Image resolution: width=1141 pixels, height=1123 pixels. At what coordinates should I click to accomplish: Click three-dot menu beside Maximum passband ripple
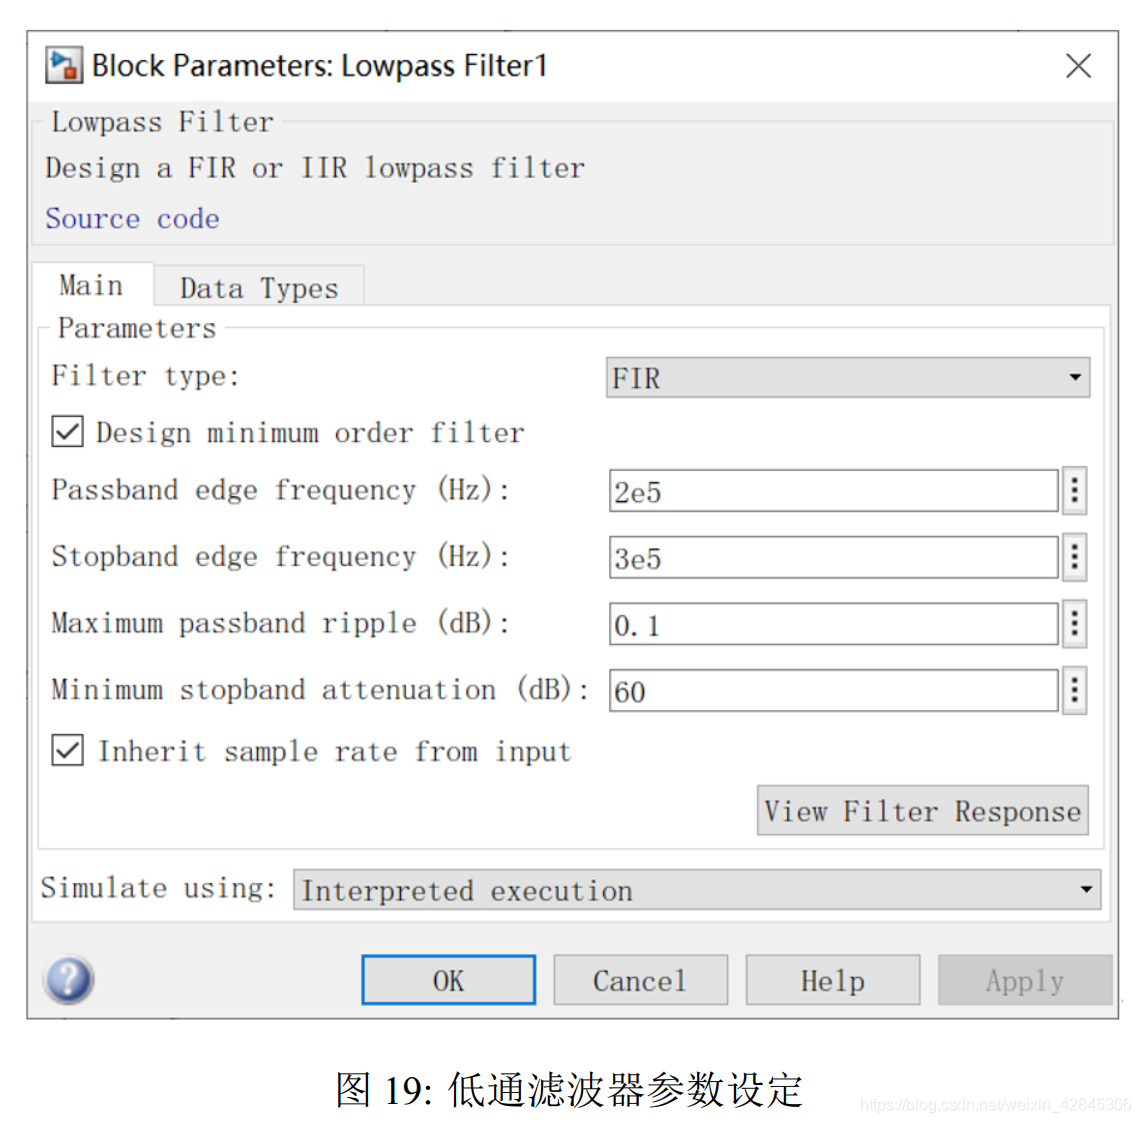[x=1074, y=623]
